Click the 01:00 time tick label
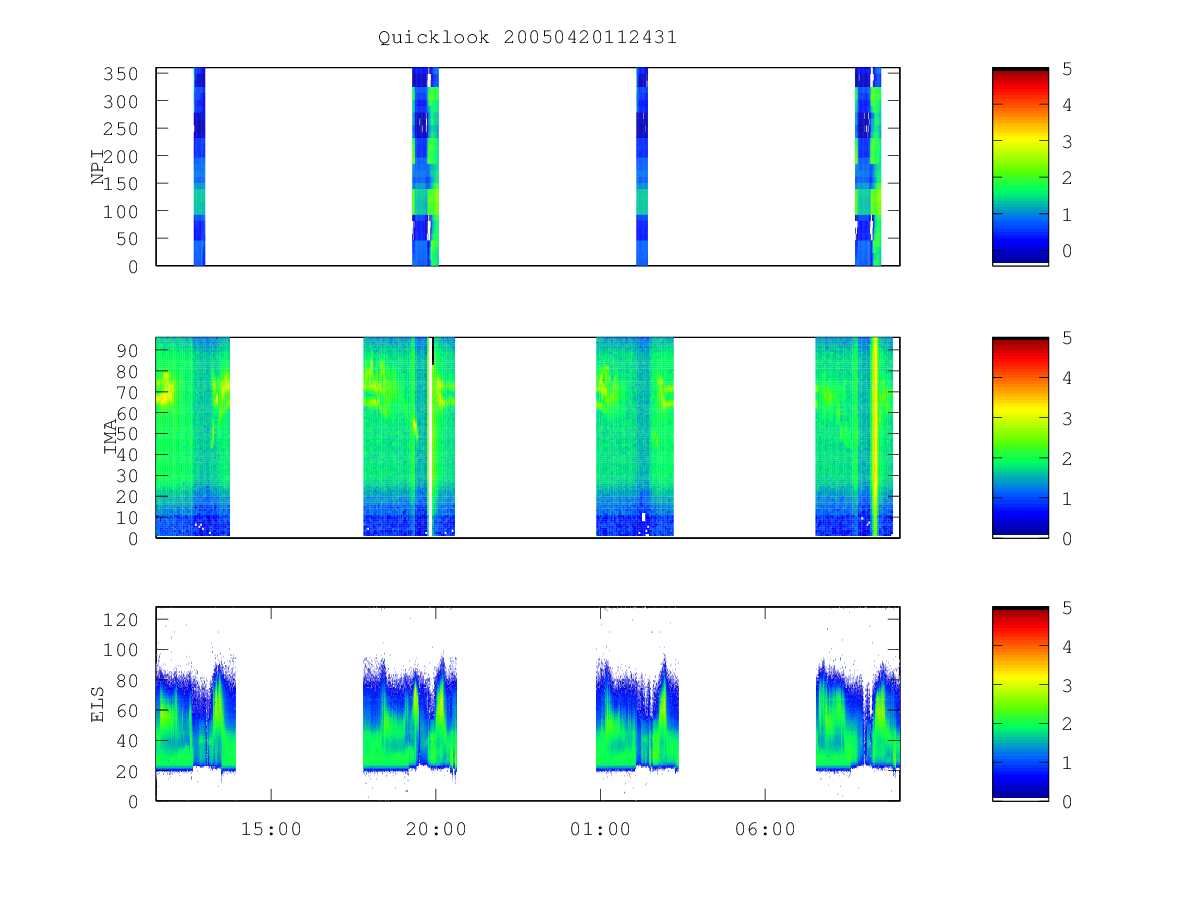This screenshot has height=900, width=1200. [601, 829]
